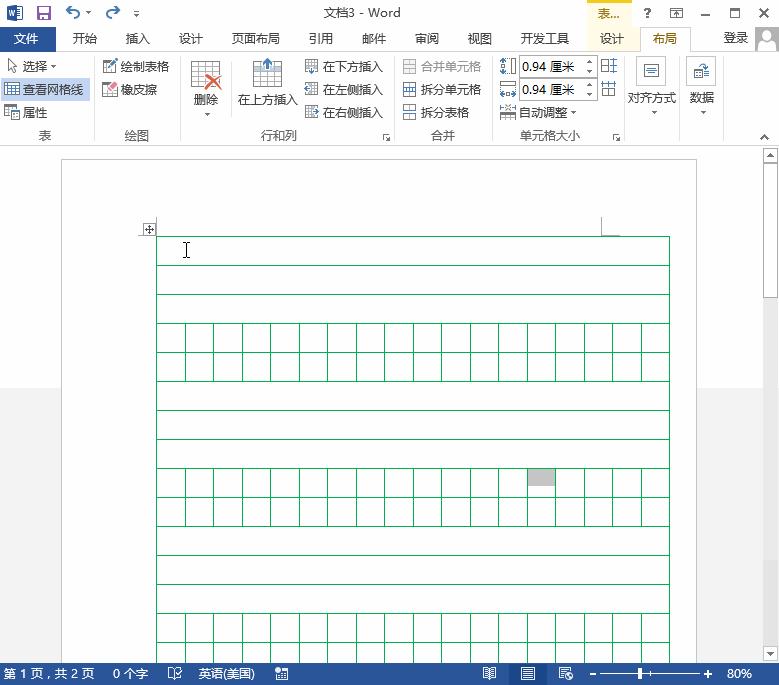The width and height of the screenshot is (779, 685).
Task: Click Insert Below (在下方插入)
Action: [343, 66]
